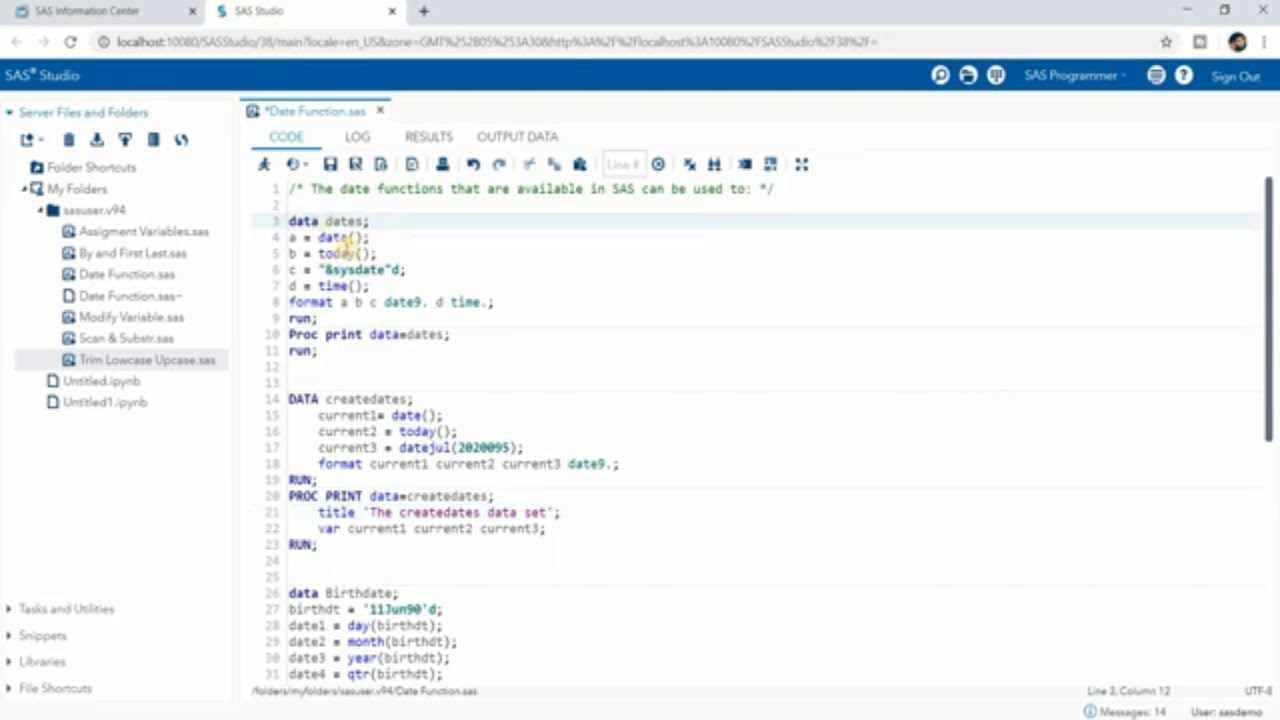
Task: Click the editor vertical scrollbar
Action: [x=1269, y=310]
